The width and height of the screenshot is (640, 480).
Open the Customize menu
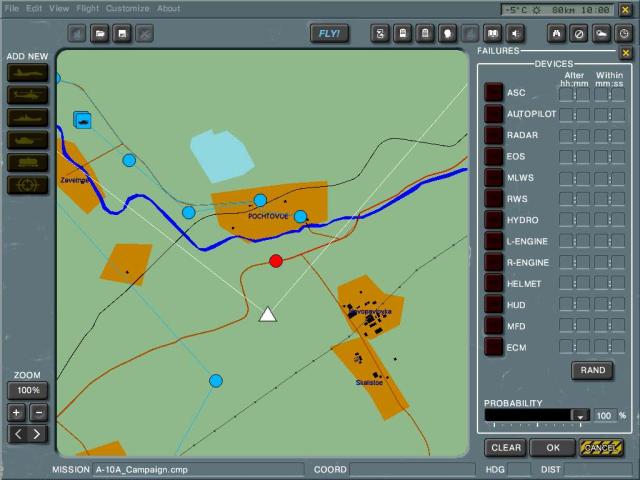point(128,8)
